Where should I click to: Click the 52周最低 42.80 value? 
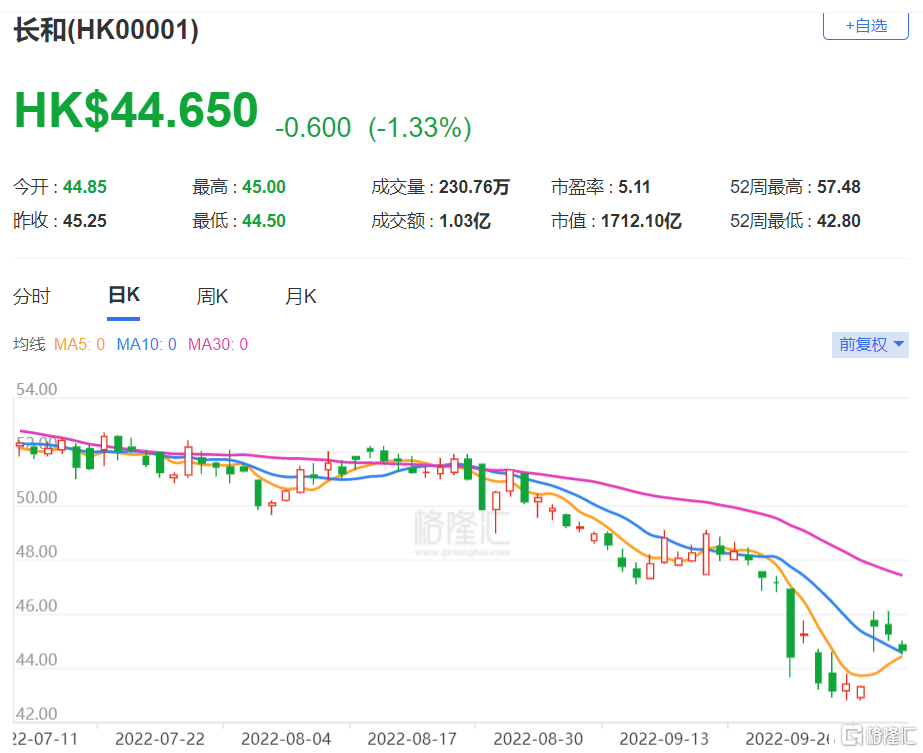[839, 221]
